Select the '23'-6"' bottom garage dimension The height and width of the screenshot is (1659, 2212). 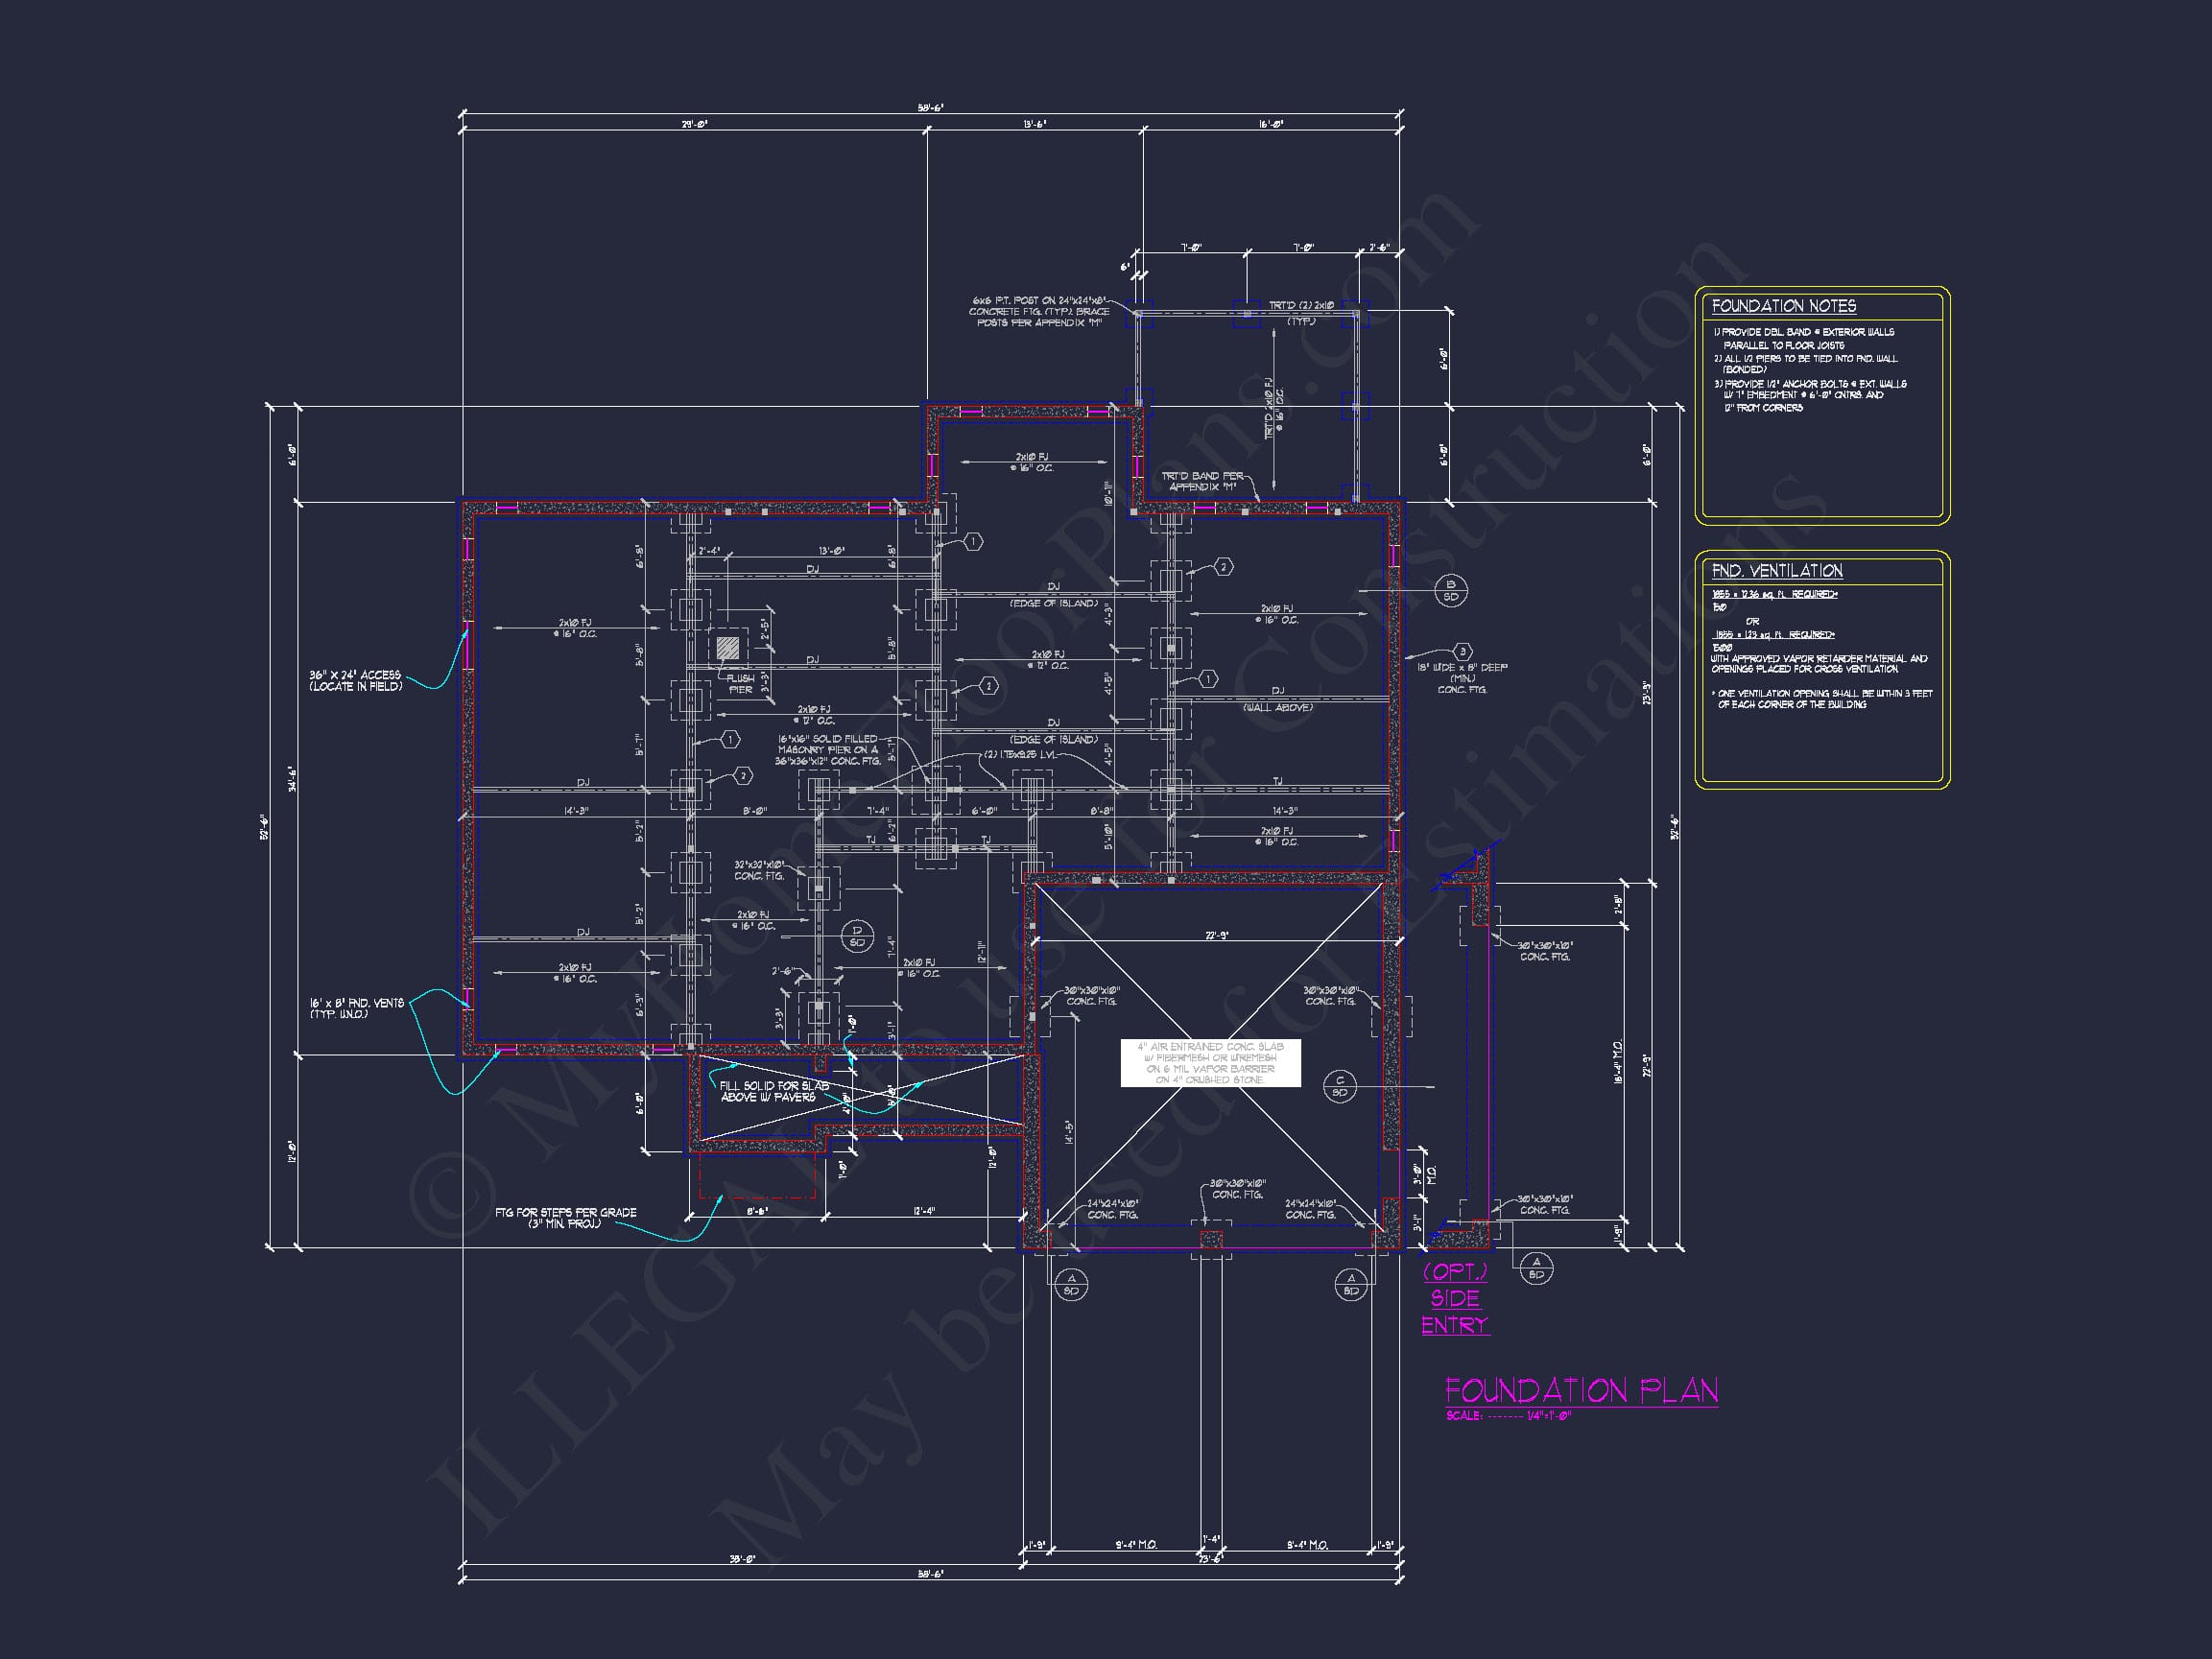pyautogui.click(x=1211, y=1558)
